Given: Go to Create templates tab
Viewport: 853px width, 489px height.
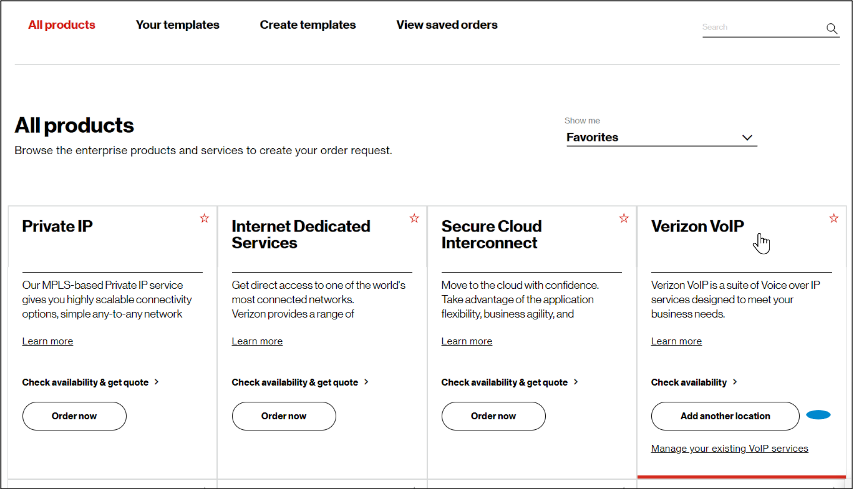Looking at the screenshot, I should (x=307, y=25).
